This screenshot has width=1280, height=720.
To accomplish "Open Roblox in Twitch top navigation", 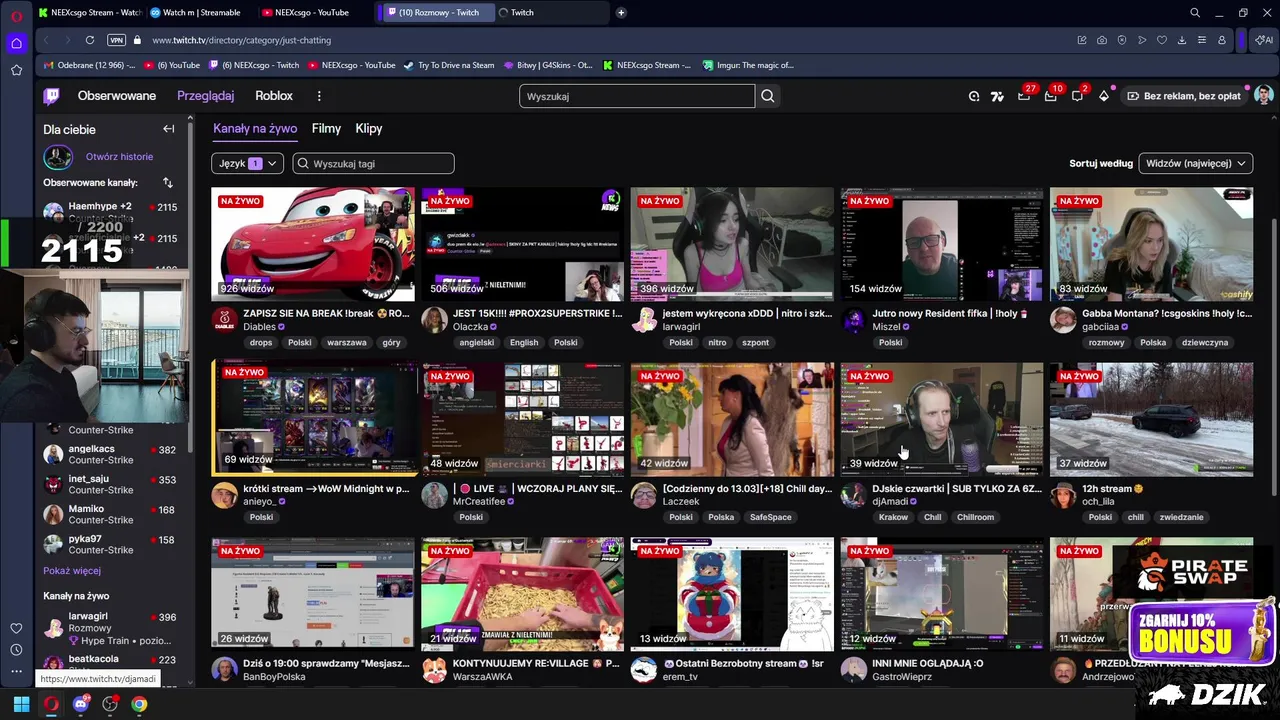I will (x=274, y=96).
